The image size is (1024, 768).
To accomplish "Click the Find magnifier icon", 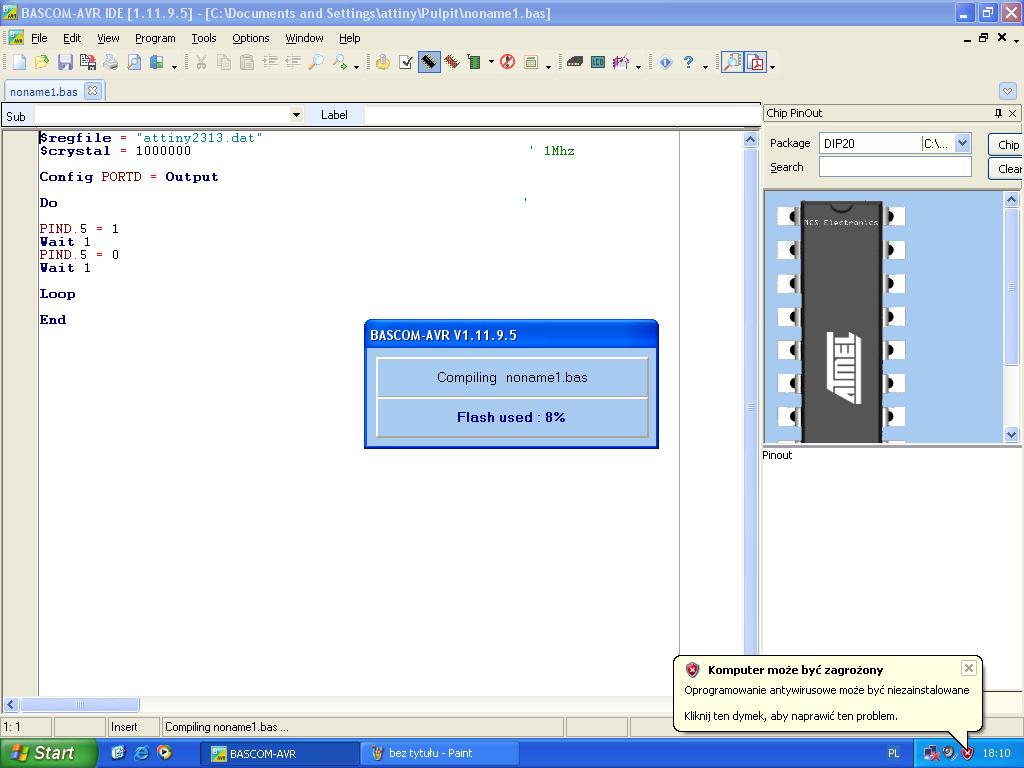I will [x=315, y=62].
